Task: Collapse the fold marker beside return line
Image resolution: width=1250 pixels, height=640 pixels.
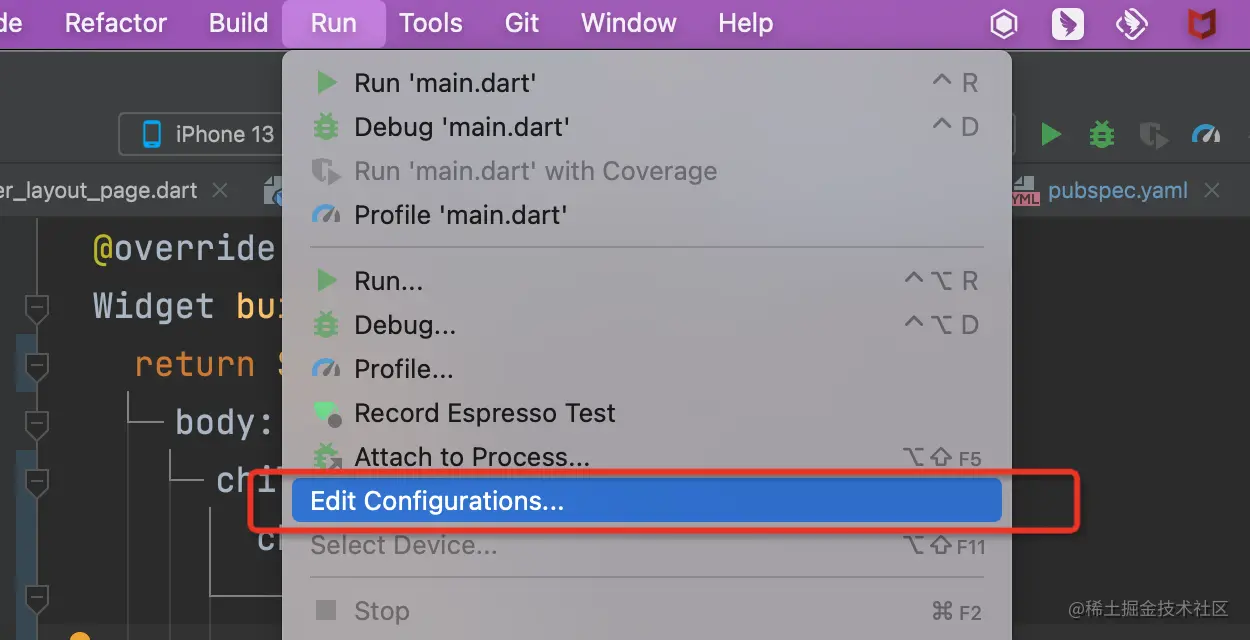Action: pos(37,367)
